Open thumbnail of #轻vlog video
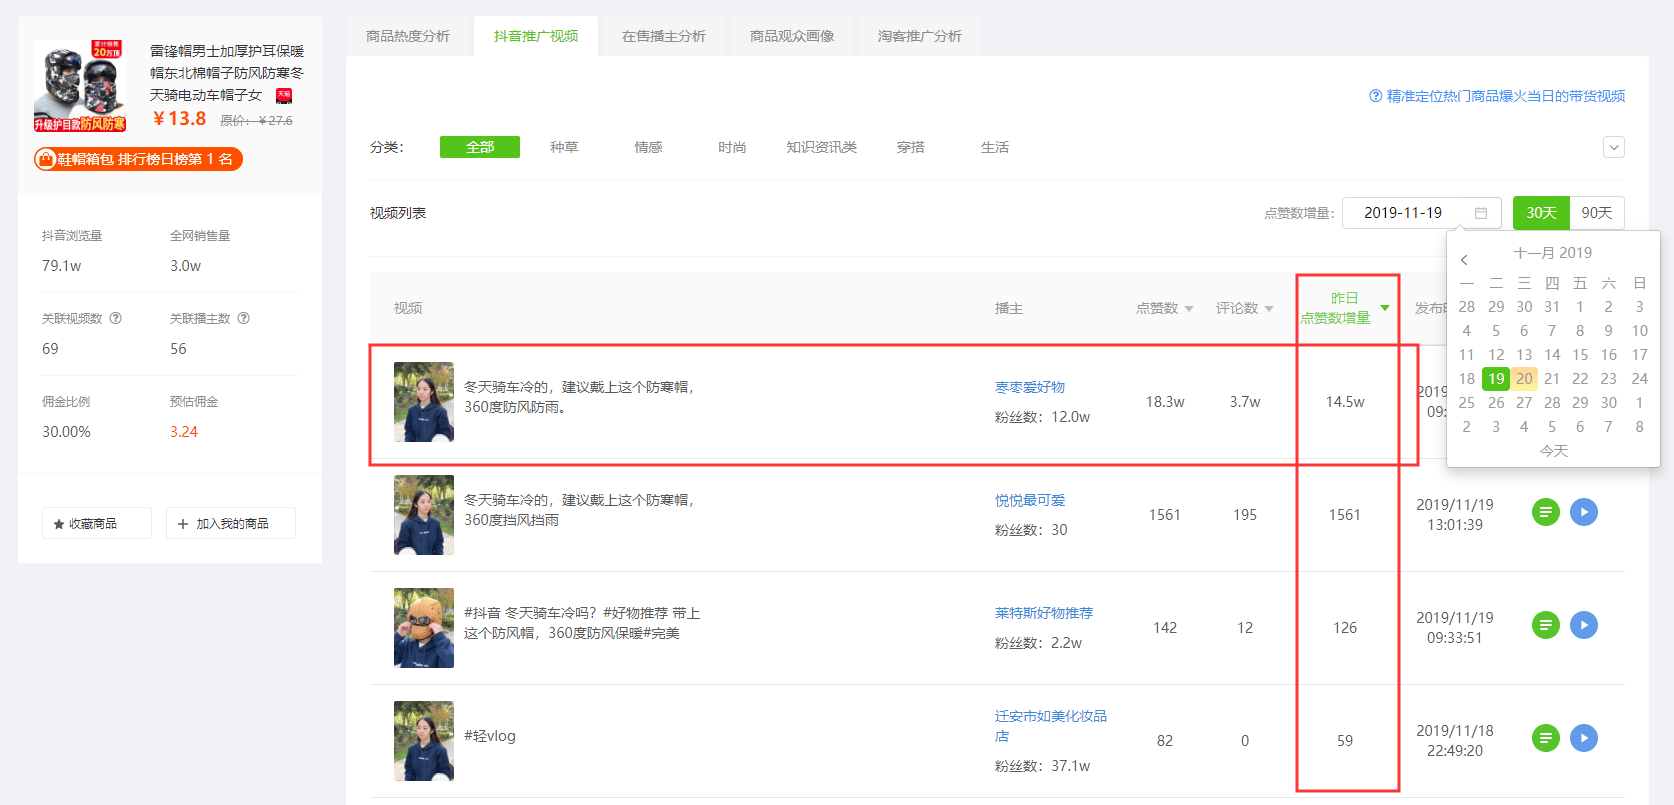The height and width of the screenshot is (805, 1674). pyautogui.click(x=424, y=741)
